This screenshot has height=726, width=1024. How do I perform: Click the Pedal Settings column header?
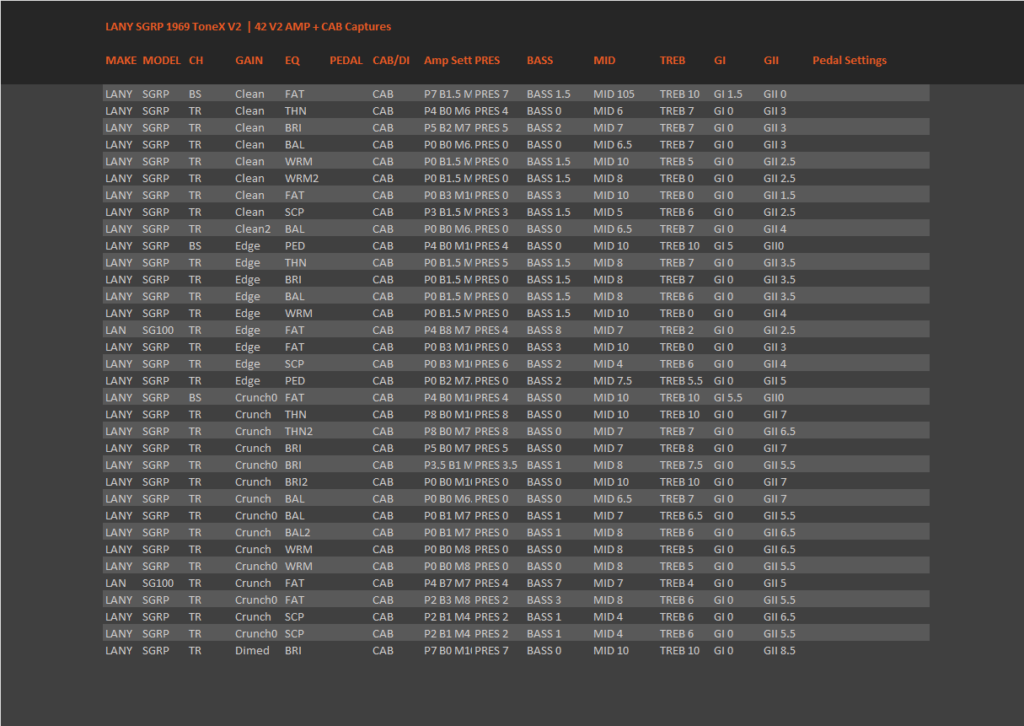849,60
